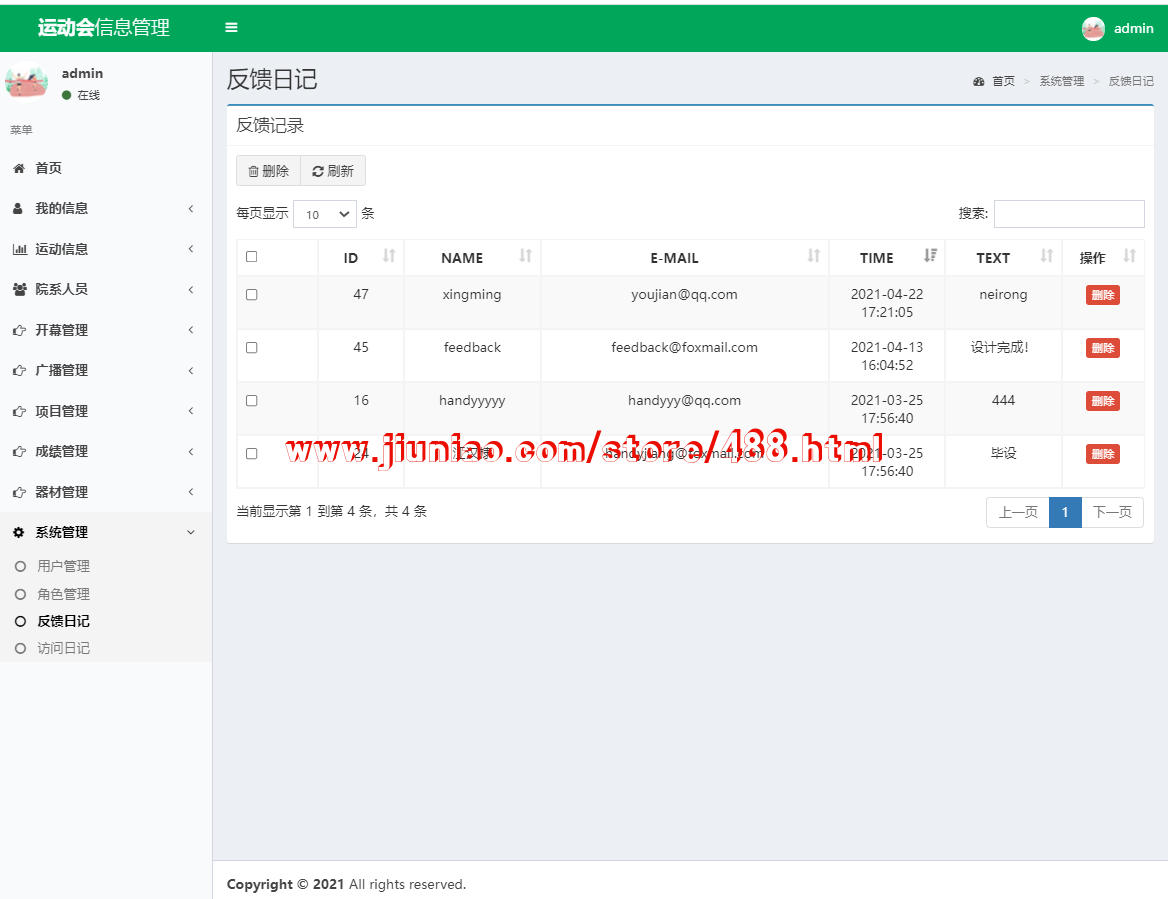Sort by E-MAIL column arrows
The width and height of the screenshot is (1168, 899).
pyautogui.click(x=813, y=256)
